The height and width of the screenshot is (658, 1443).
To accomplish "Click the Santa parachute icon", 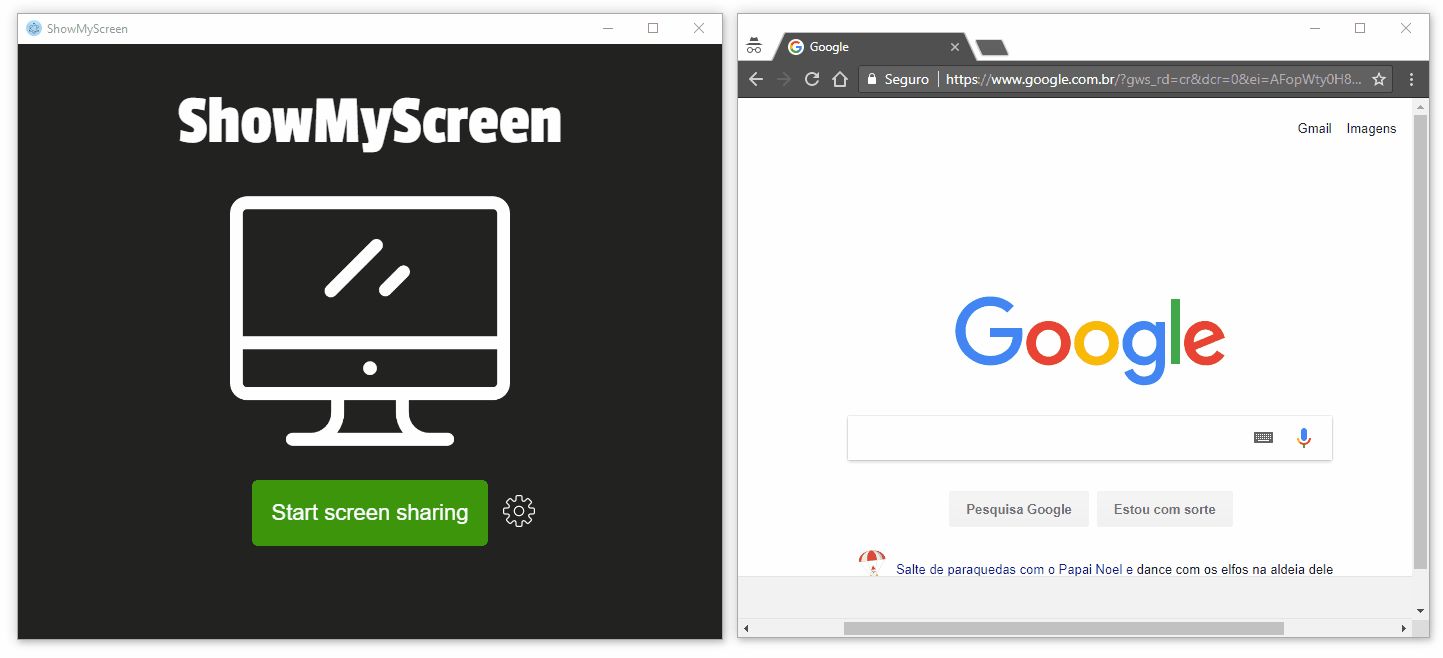I will tap(872, 563).
